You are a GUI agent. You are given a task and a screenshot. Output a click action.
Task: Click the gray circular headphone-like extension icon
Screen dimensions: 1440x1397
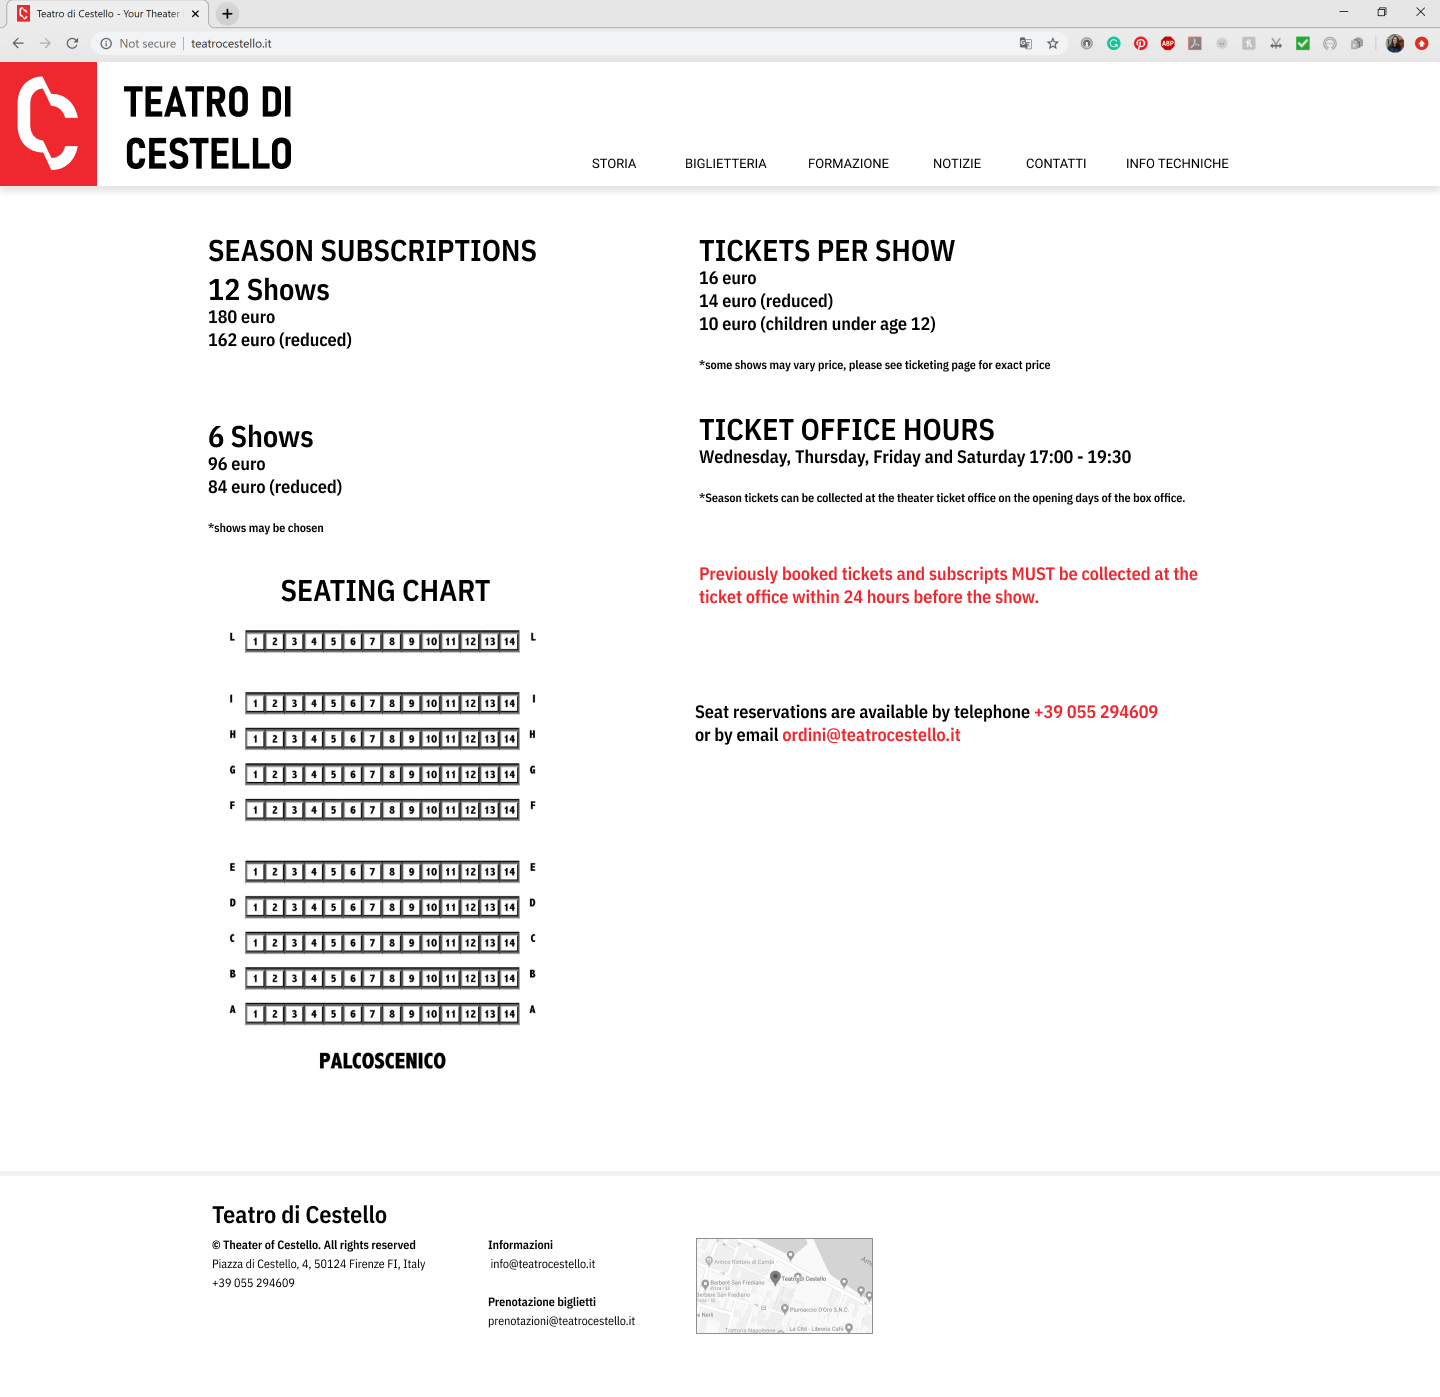1330,43
